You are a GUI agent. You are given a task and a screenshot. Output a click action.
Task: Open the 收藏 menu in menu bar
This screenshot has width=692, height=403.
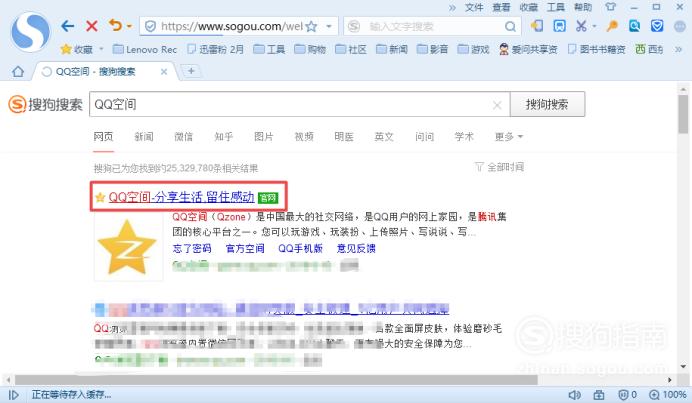[528, 7]
